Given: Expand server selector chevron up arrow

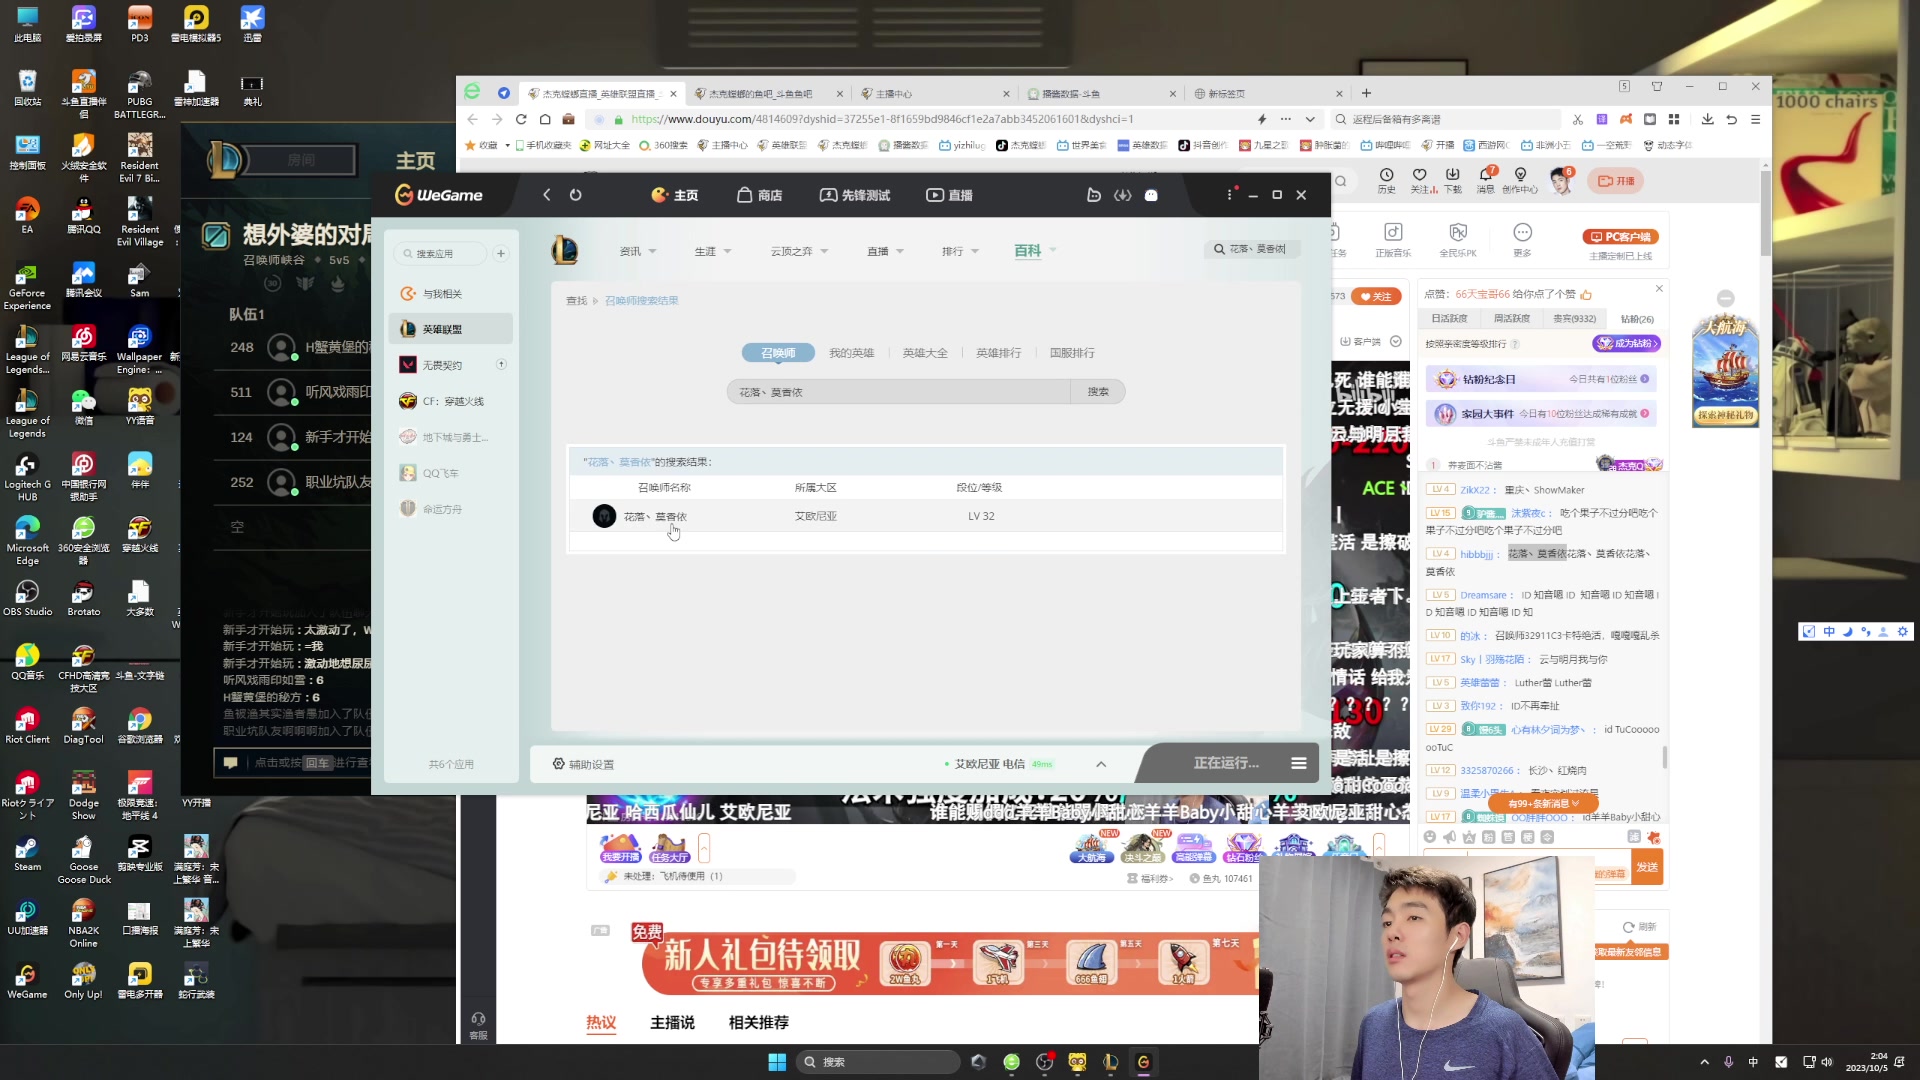Looking at the screenshot, I should tap(1101, 764).
